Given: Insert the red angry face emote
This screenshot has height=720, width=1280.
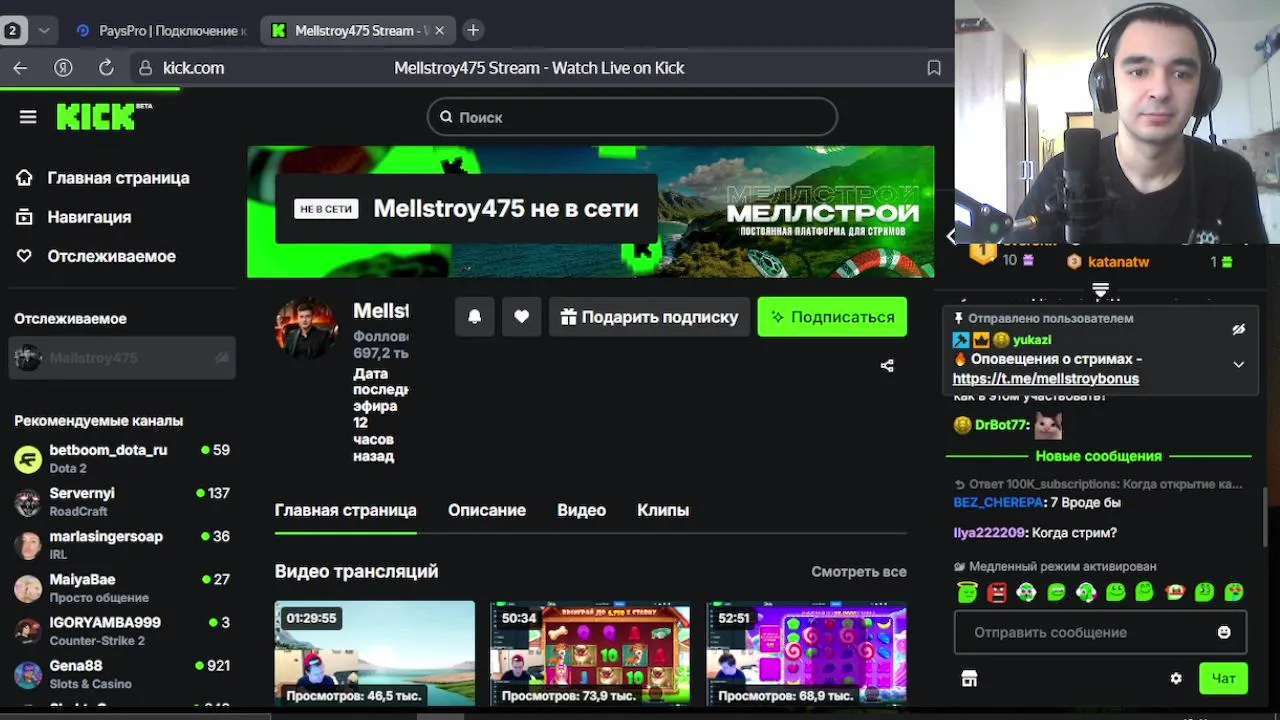Looking at the screenshot, I should pos(997,592).
